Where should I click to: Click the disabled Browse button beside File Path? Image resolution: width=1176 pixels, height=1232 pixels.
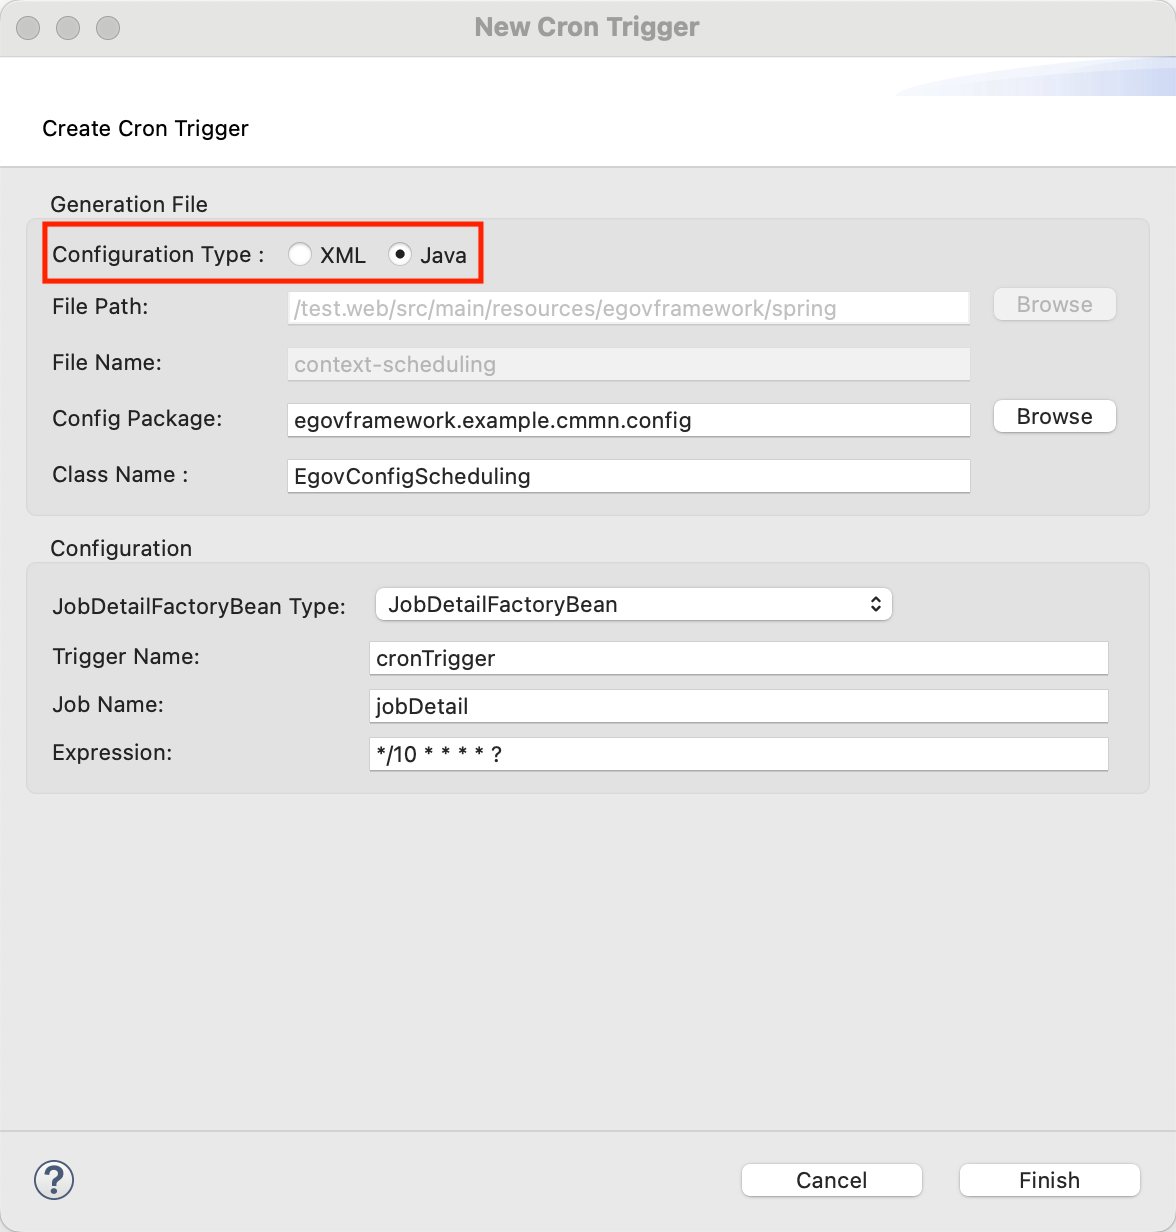point(1054,305)
